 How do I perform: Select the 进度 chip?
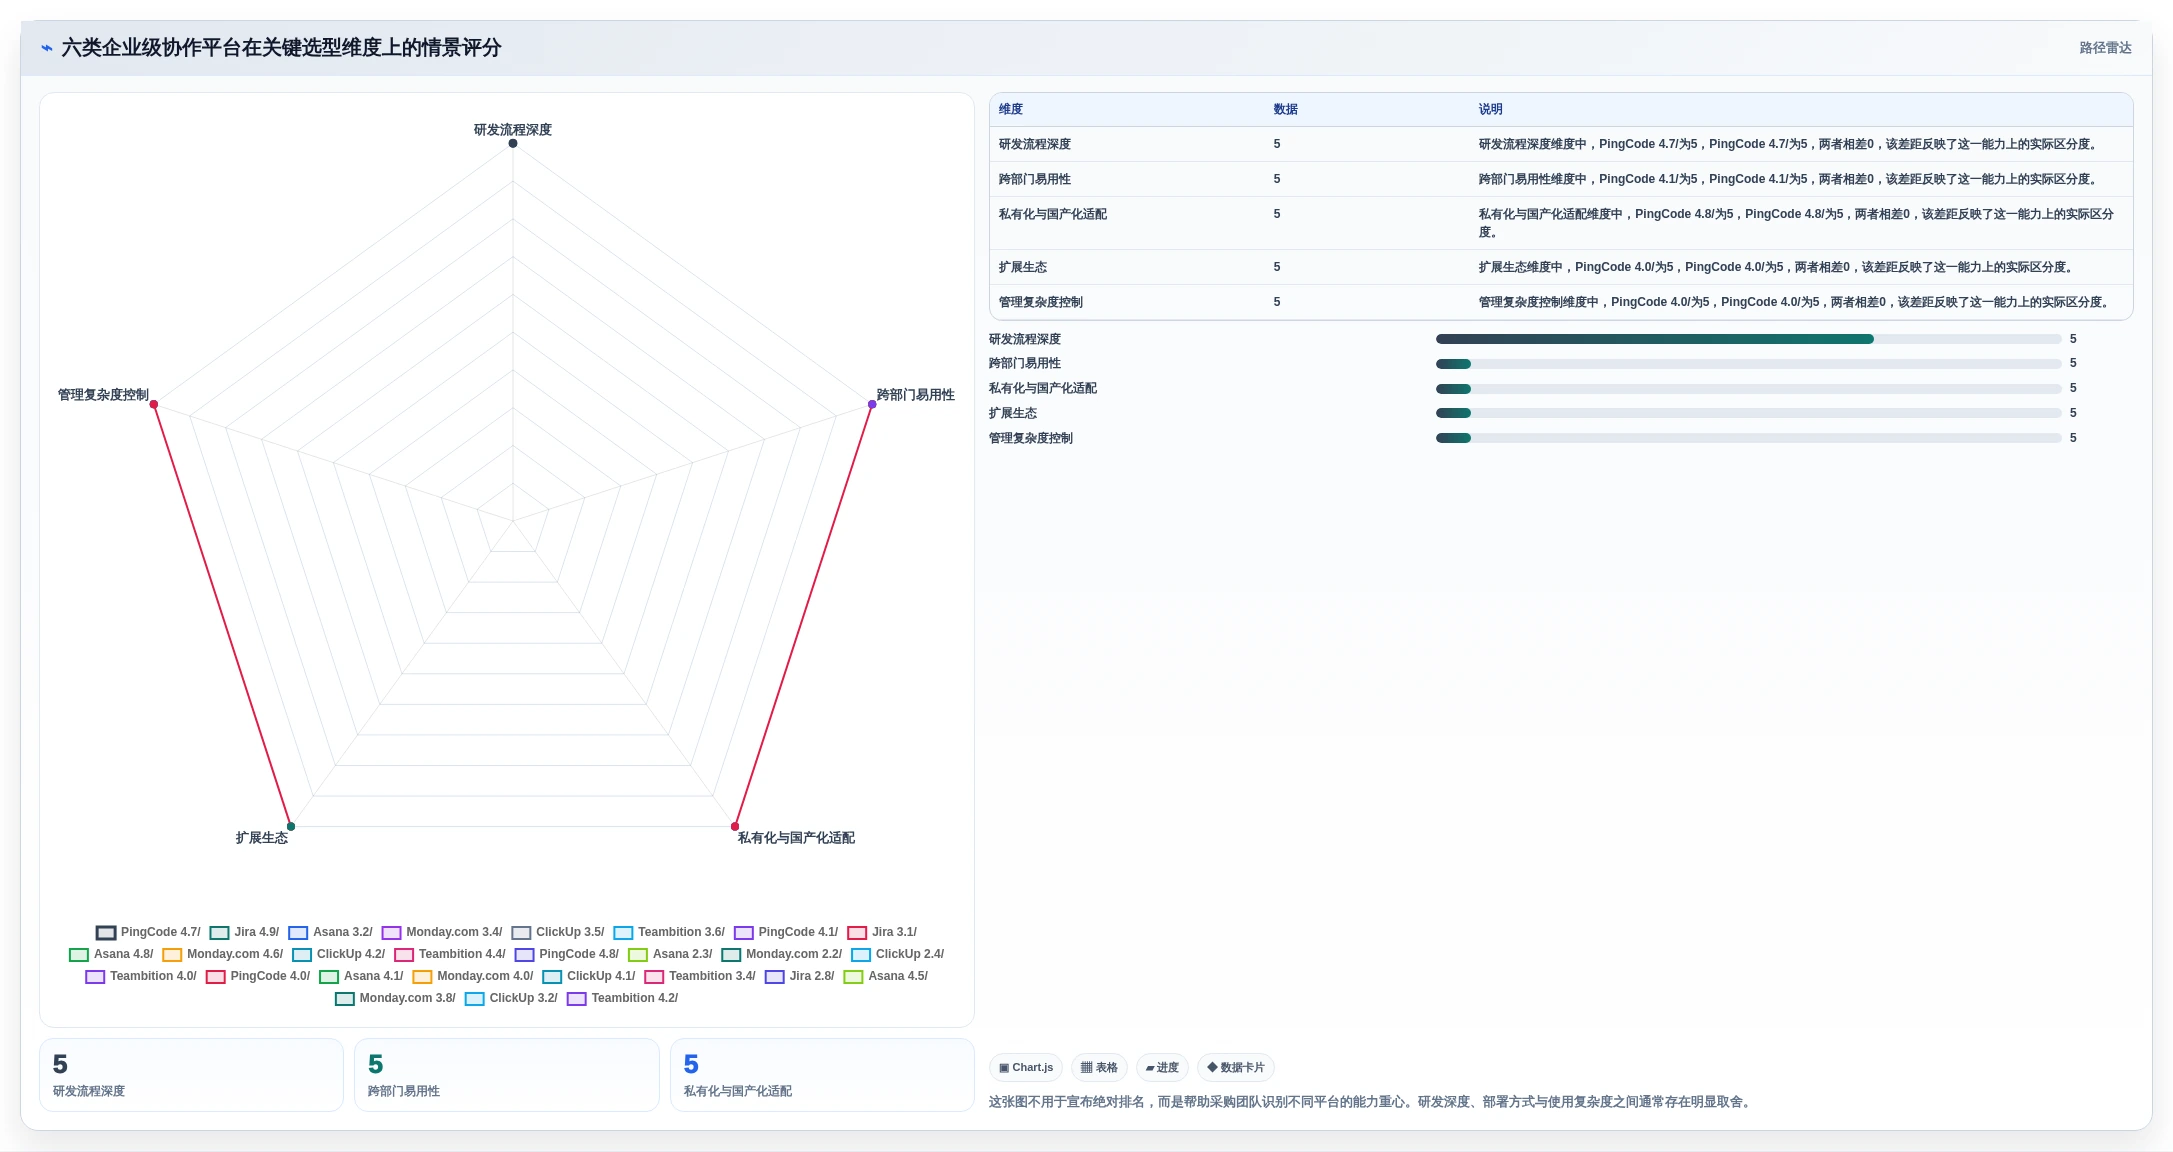click(x=1162, y=1067)
